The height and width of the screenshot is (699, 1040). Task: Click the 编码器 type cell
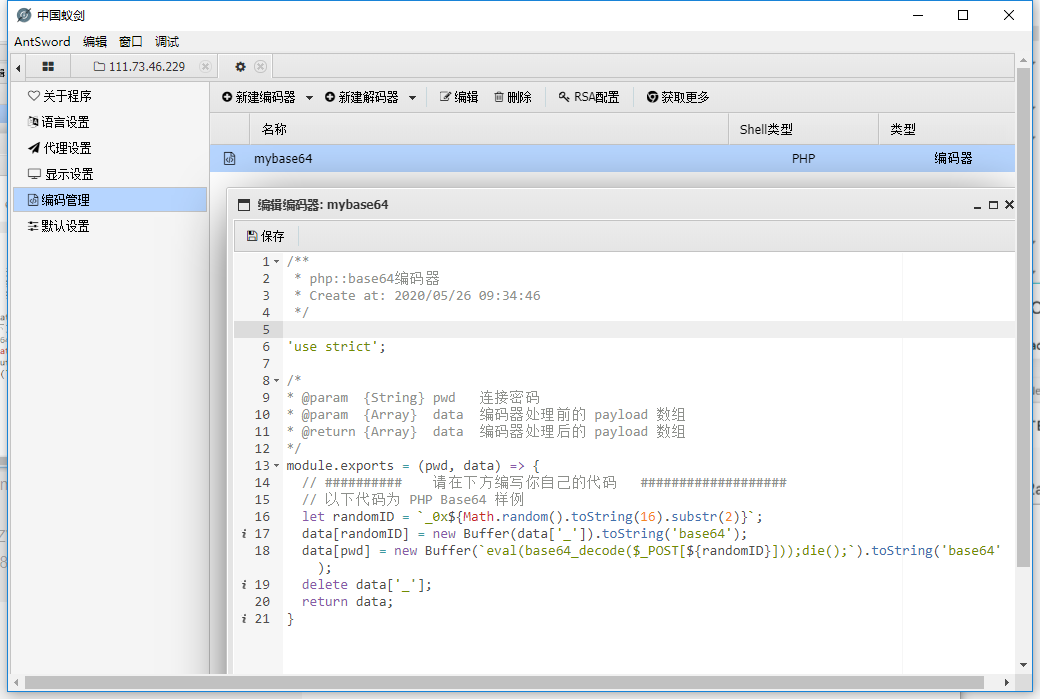click(953, 158)
